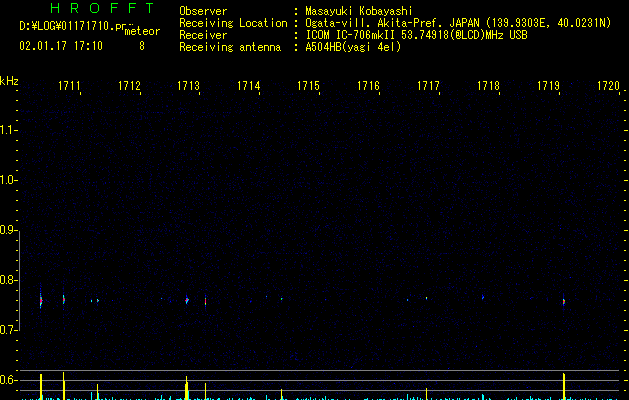Click the 1716 time axis marker
Image resolution: width=629 pixels, height=400 pixels.
(368, 86)
